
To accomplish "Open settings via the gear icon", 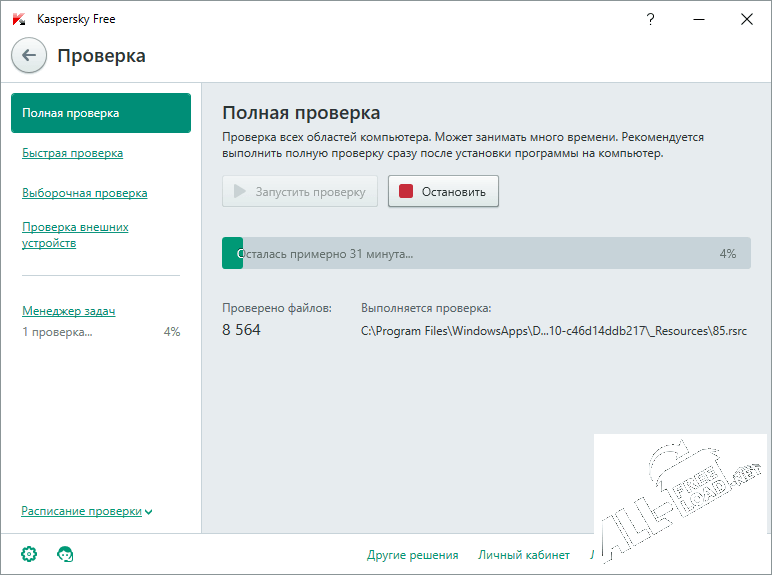I will pyautogui.click(x=29, y=554).
